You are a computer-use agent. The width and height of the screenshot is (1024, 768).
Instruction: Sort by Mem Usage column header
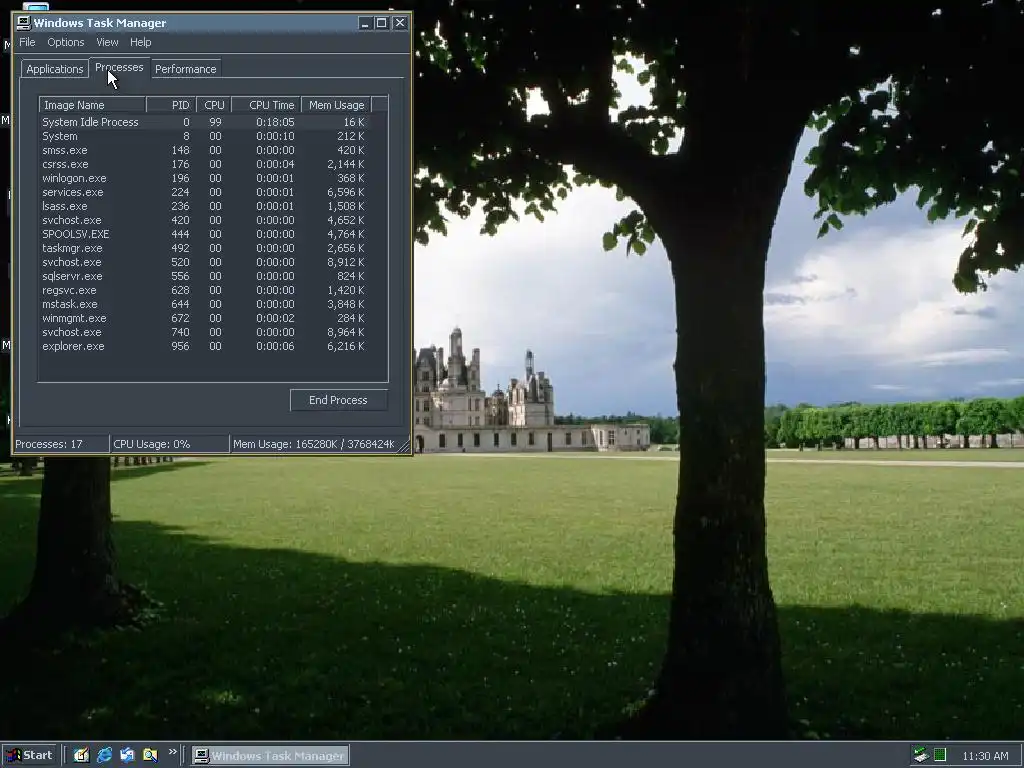(336, 104)
